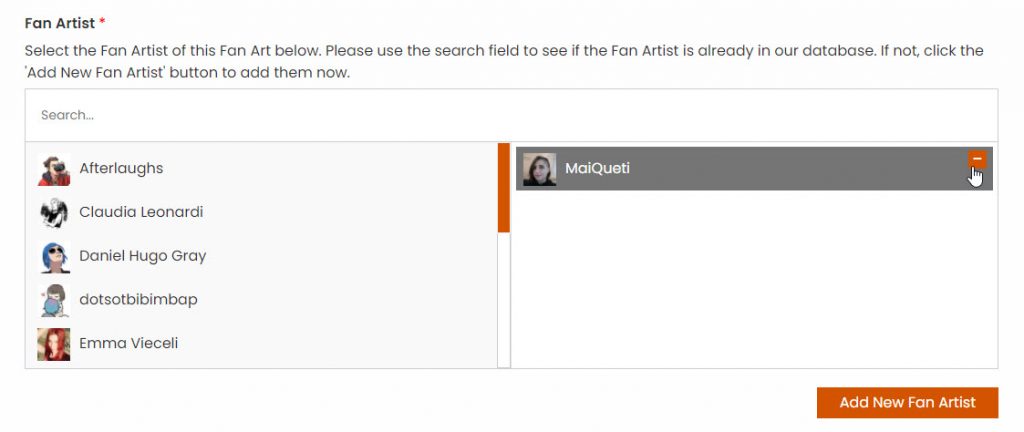
Task: Pick the Daniel Hugo Gray name entry
Action: coord(143,256)
